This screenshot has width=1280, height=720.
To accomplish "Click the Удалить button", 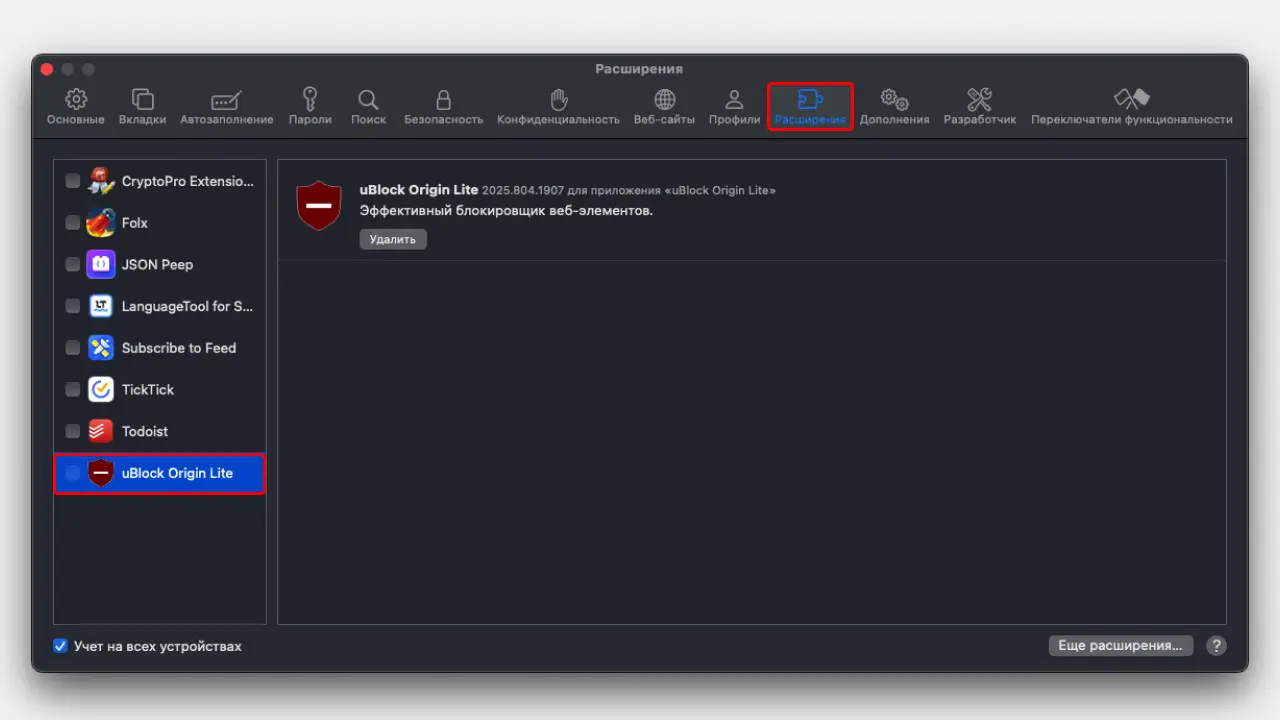I will point(393,239).
